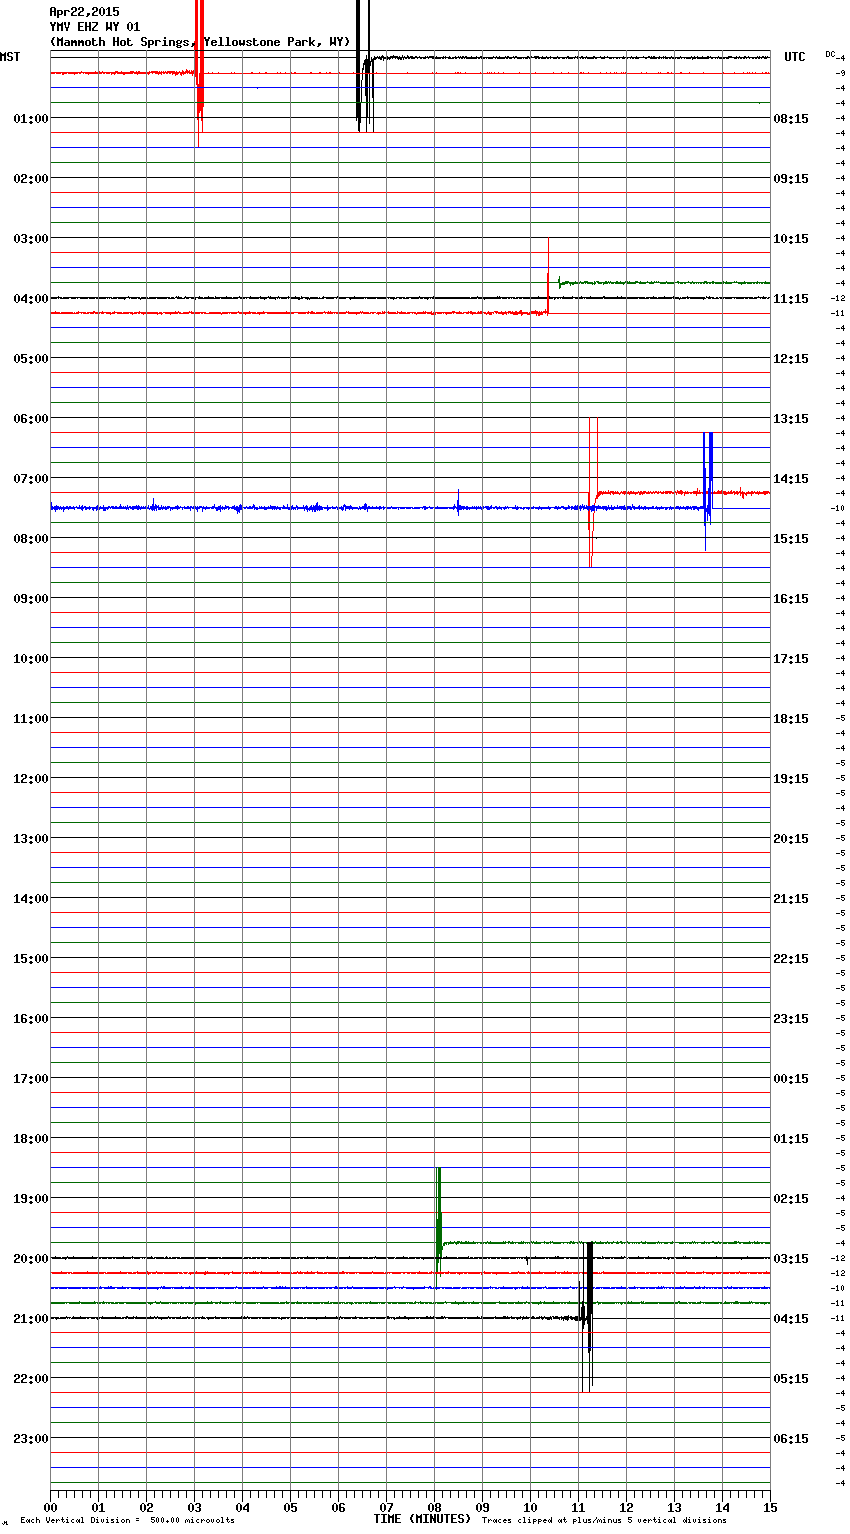Click the Each Vertical Division scale note
Screen dimensions: 850x1534
pos(127,1521)
